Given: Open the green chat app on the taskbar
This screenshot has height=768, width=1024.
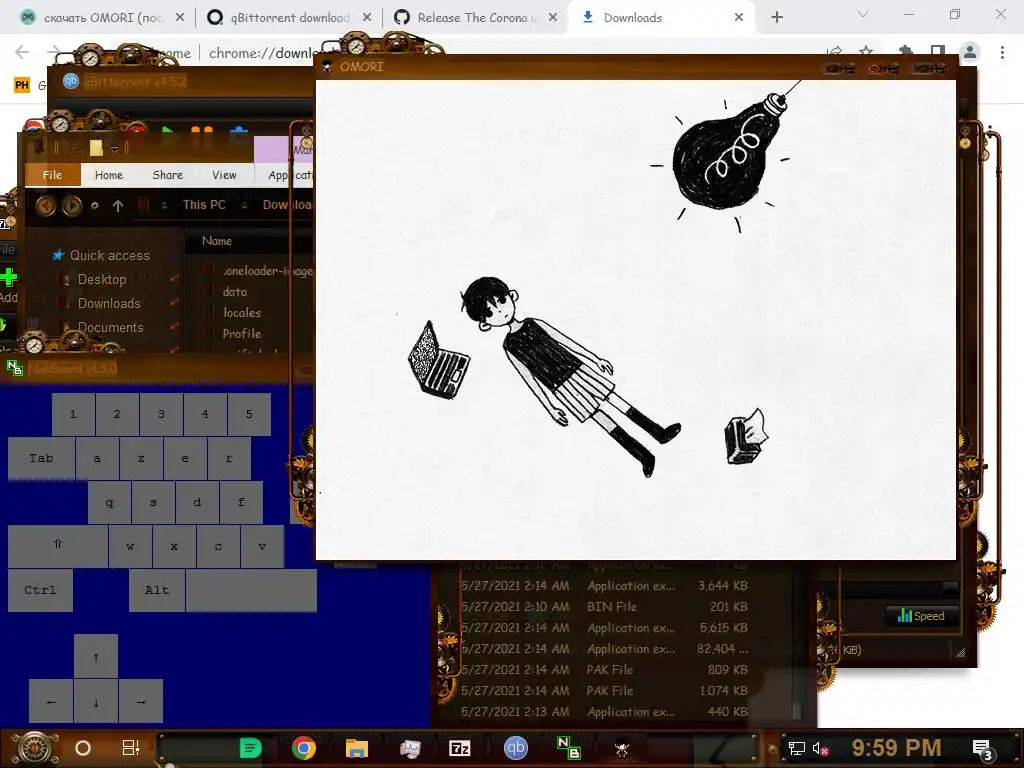Looking at the screenshot, I should tap(250, 748).
